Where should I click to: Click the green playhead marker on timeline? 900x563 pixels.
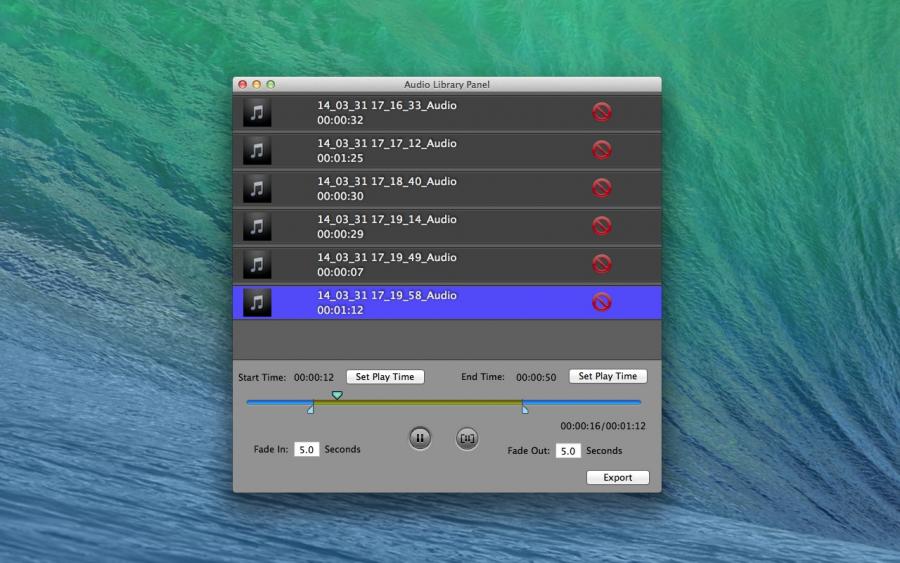337,395
